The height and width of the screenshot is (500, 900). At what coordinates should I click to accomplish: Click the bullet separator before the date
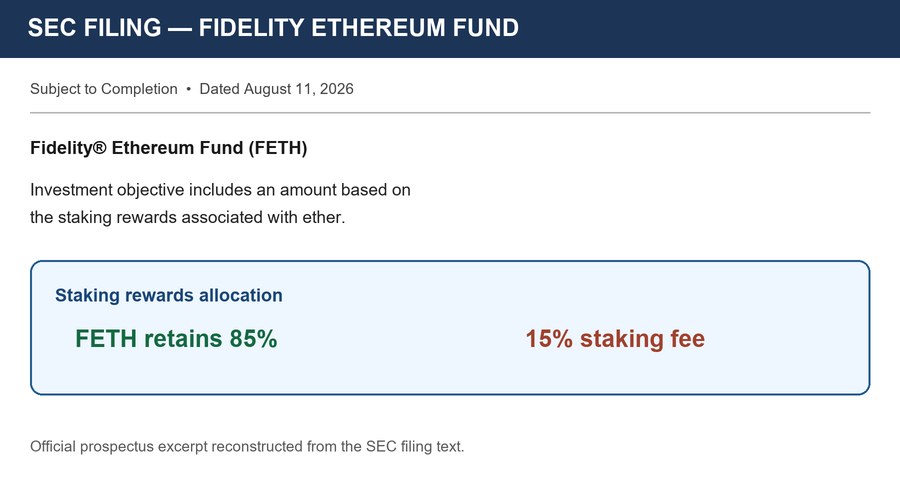click(188, 90)
